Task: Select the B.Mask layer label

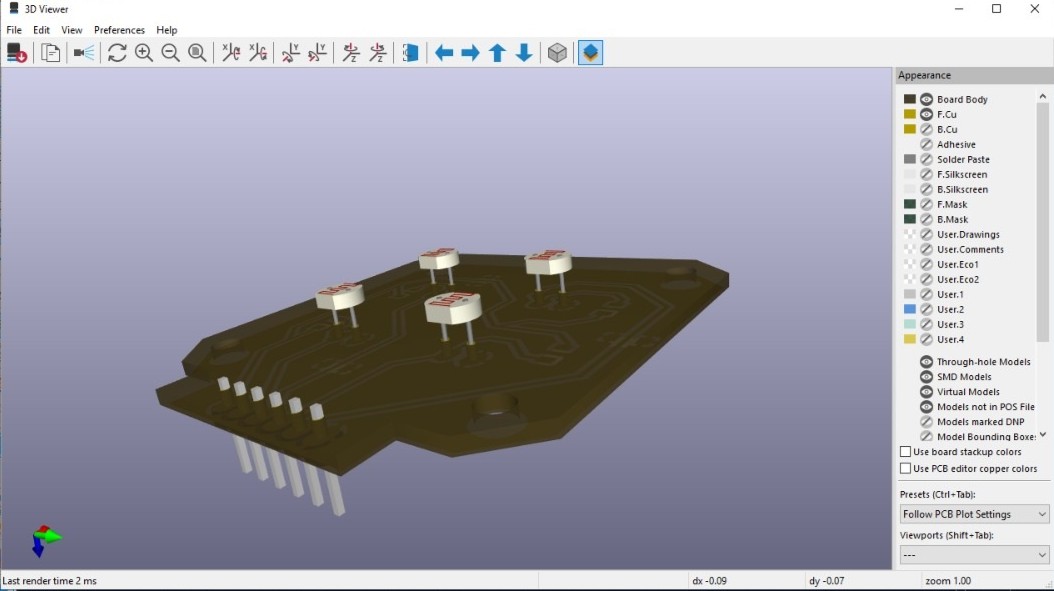Action: [952, 219]
